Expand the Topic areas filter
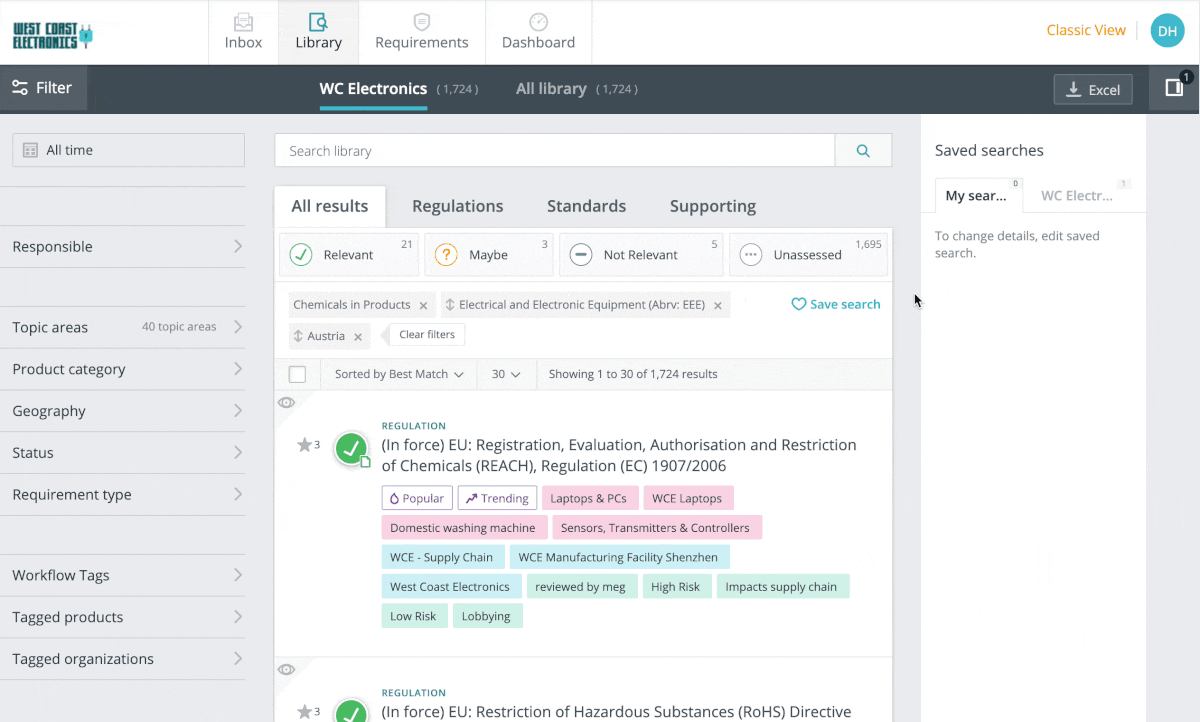The width and height of the screenshot is (1200, 722). pos(128,327)
